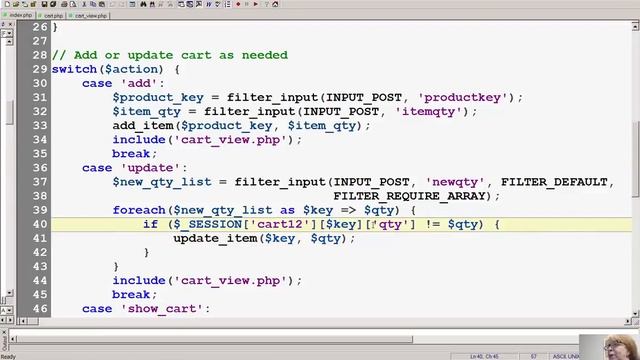The image size is (640, 360).
Task: Click add_item call on line 33
Action: (x=143, y=125)
